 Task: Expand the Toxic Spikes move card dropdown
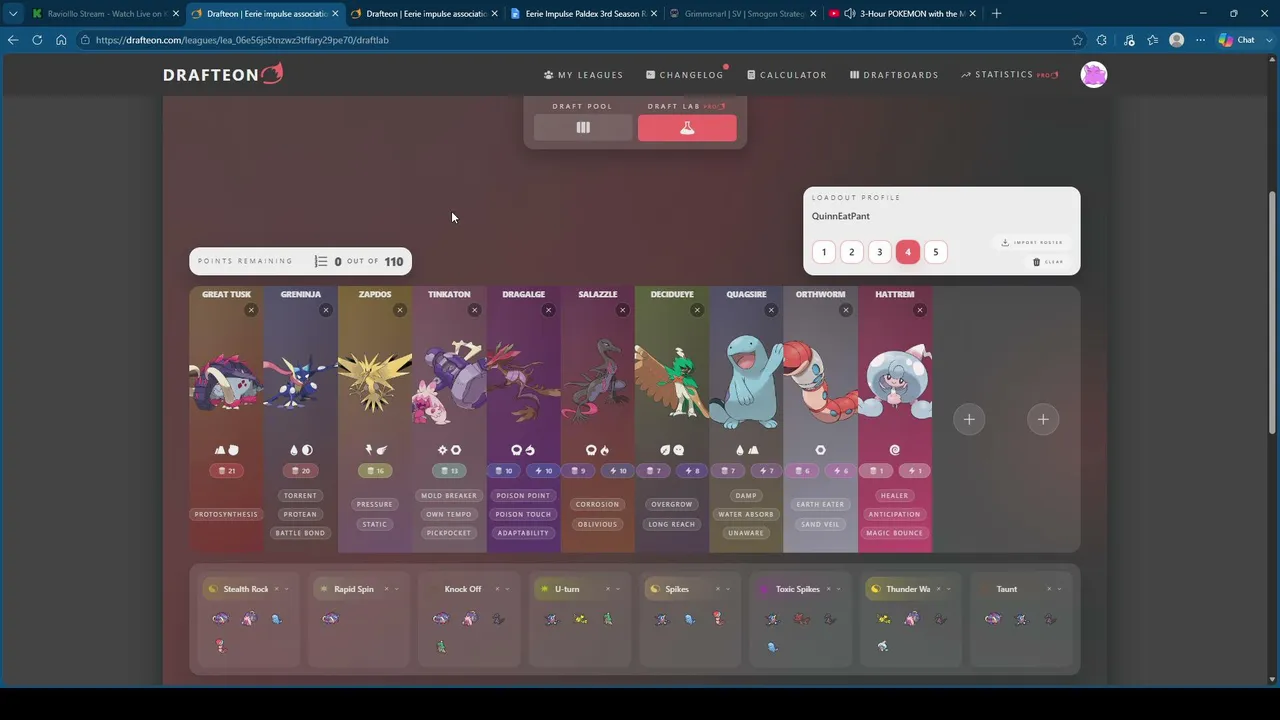838,589
